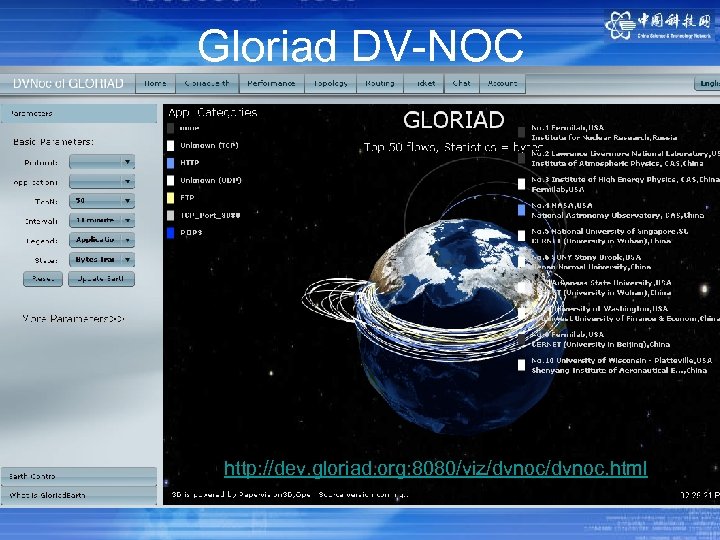Open the Account tab
The width and height of the screenshot is (720, 540).
(x=502, y=84)
